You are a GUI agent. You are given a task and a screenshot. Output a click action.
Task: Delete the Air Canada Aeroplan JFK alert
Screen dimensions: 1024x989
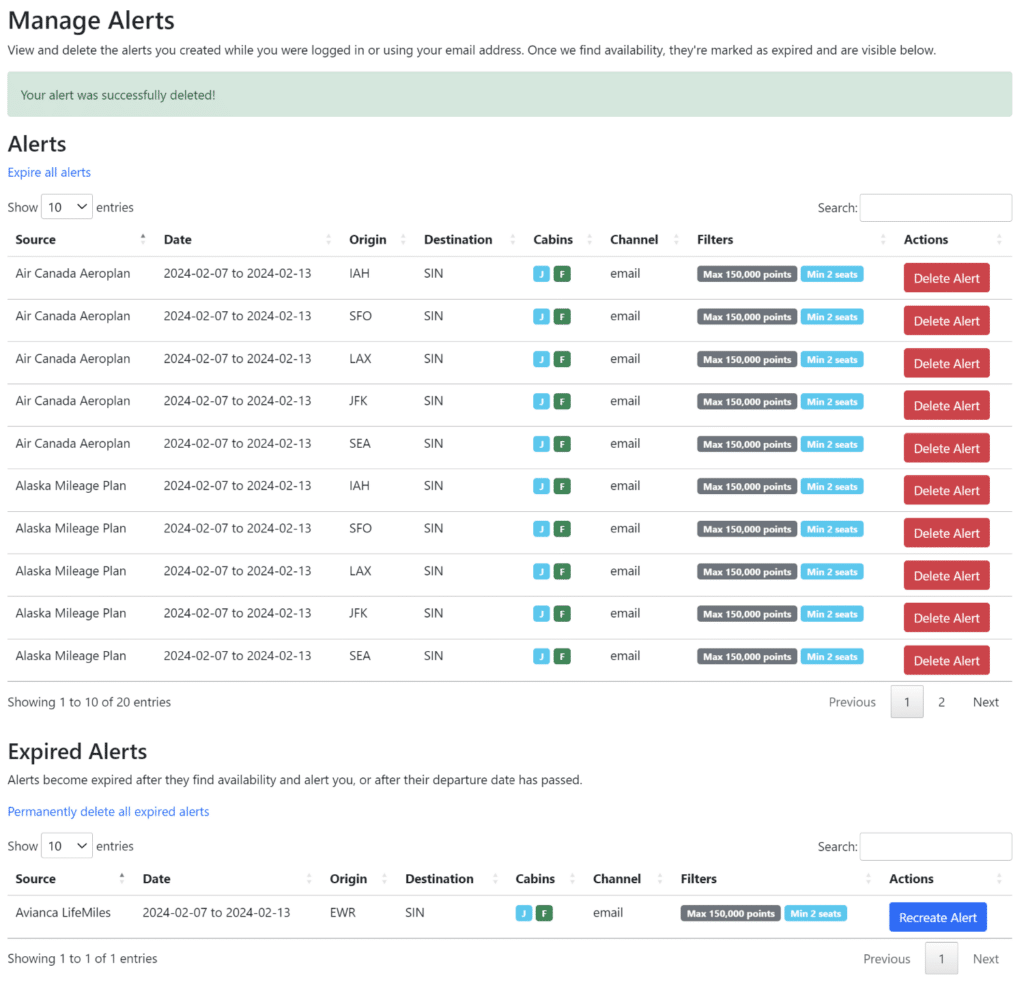946,406
